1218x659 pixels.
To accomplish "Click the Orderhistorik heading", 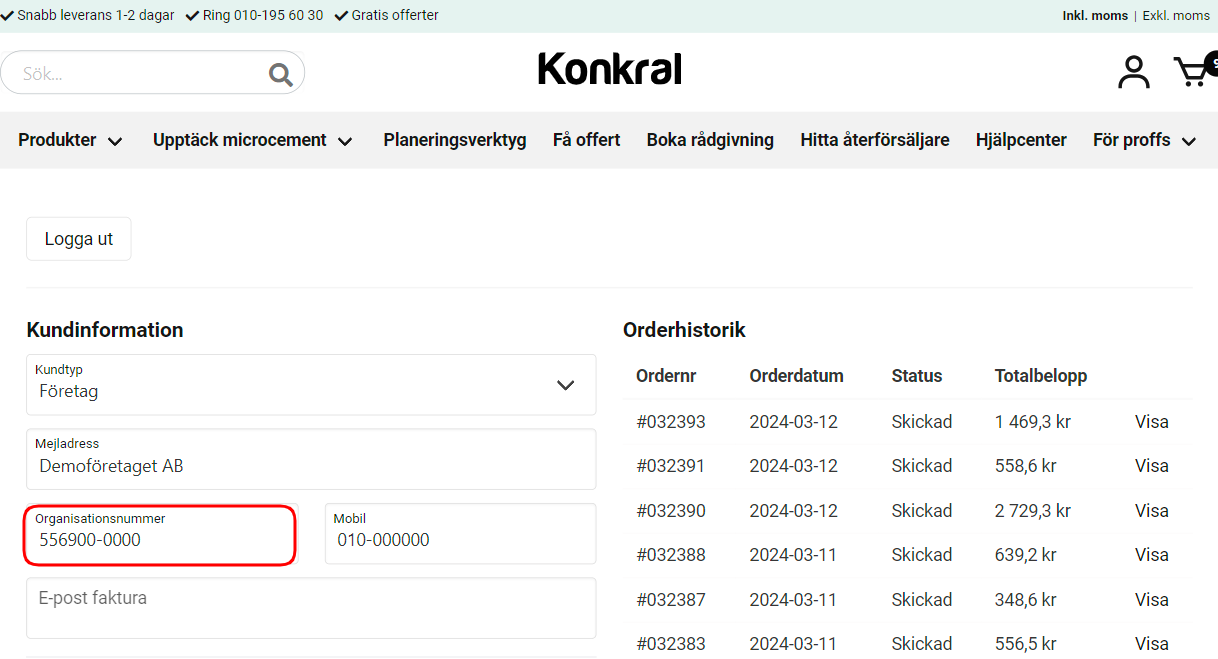I will [x=684, y=330].
